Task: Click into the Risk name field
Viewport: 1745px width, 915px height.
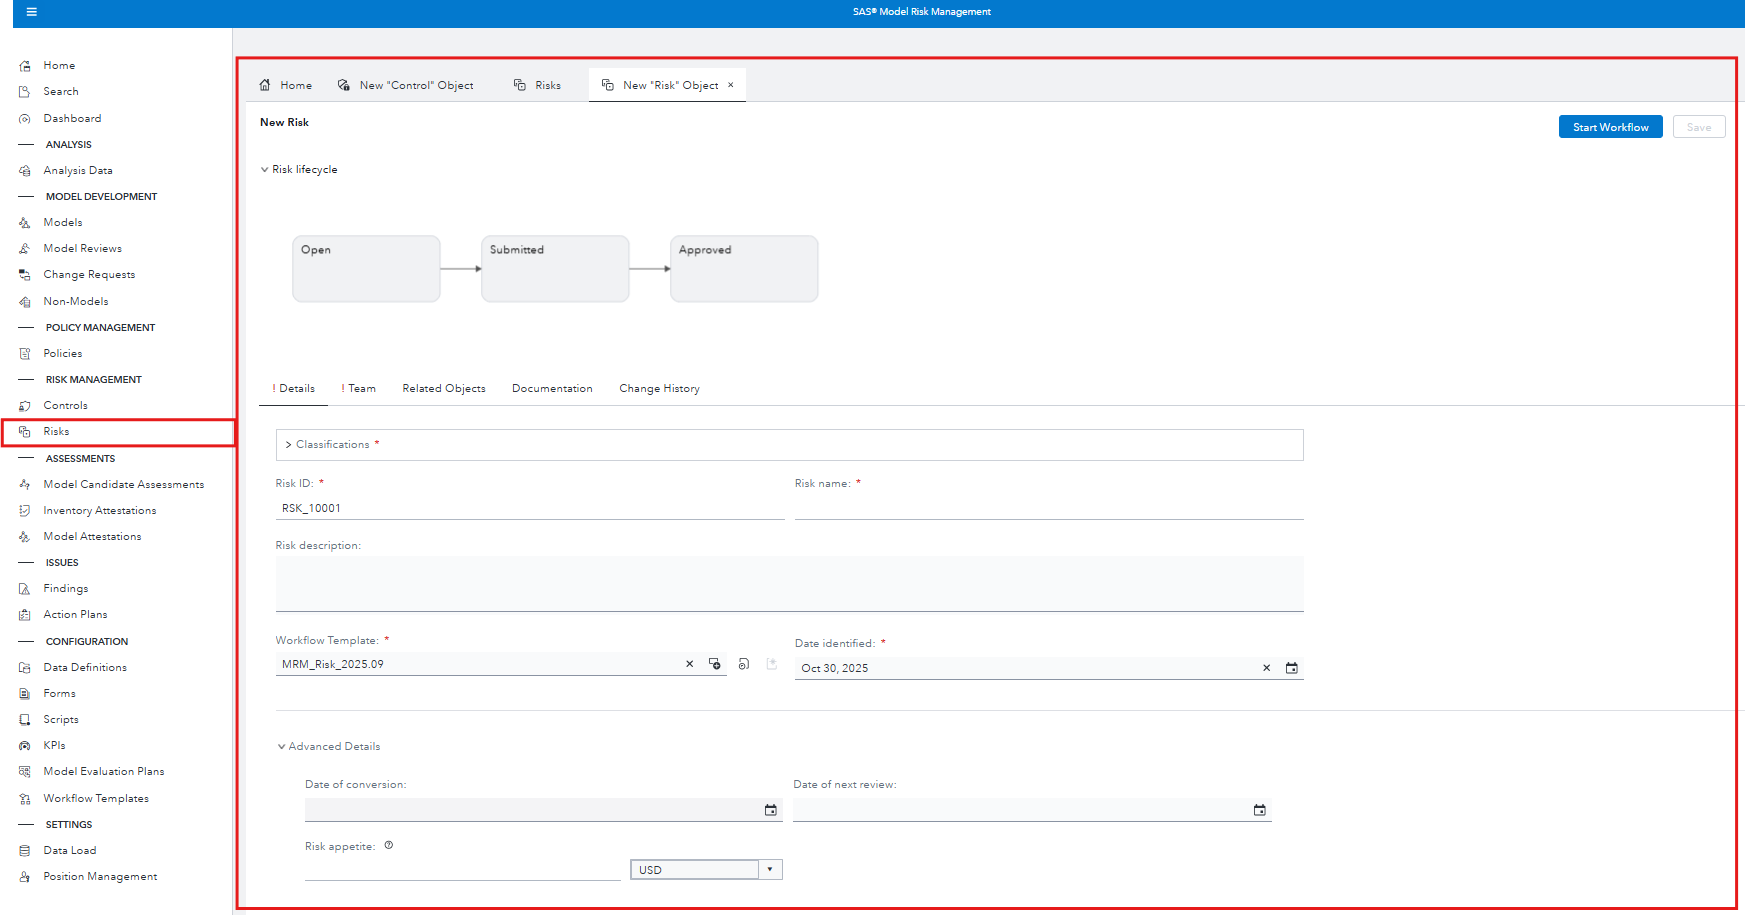Action: pos(1049,508)
